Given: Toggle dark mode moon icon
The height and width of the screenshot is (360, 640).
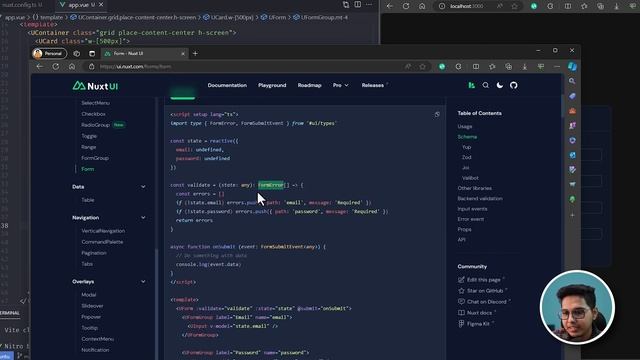Looking at the screenshot, I should 500,85.
